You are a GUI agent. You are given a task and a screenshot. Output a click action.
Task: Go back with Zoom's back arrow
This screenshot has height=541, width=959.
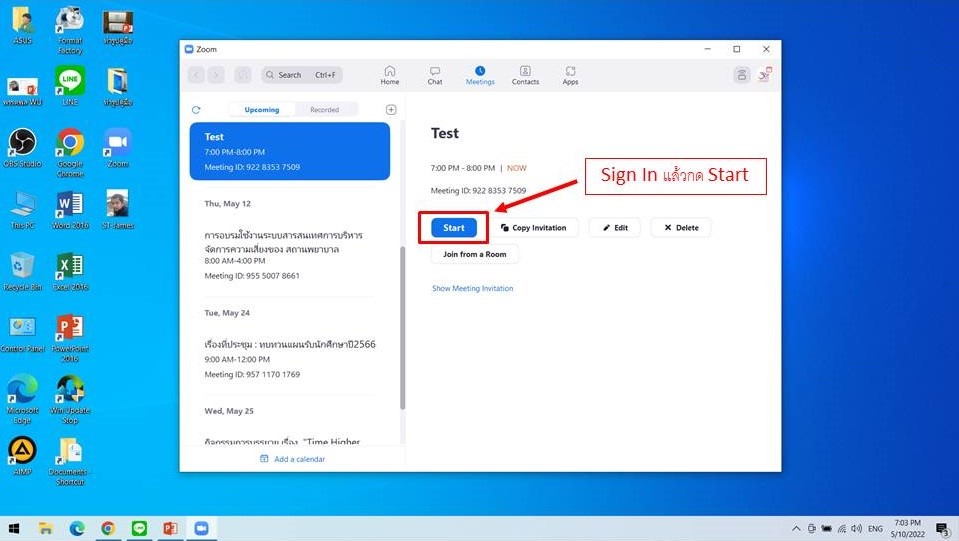(196, 75)
